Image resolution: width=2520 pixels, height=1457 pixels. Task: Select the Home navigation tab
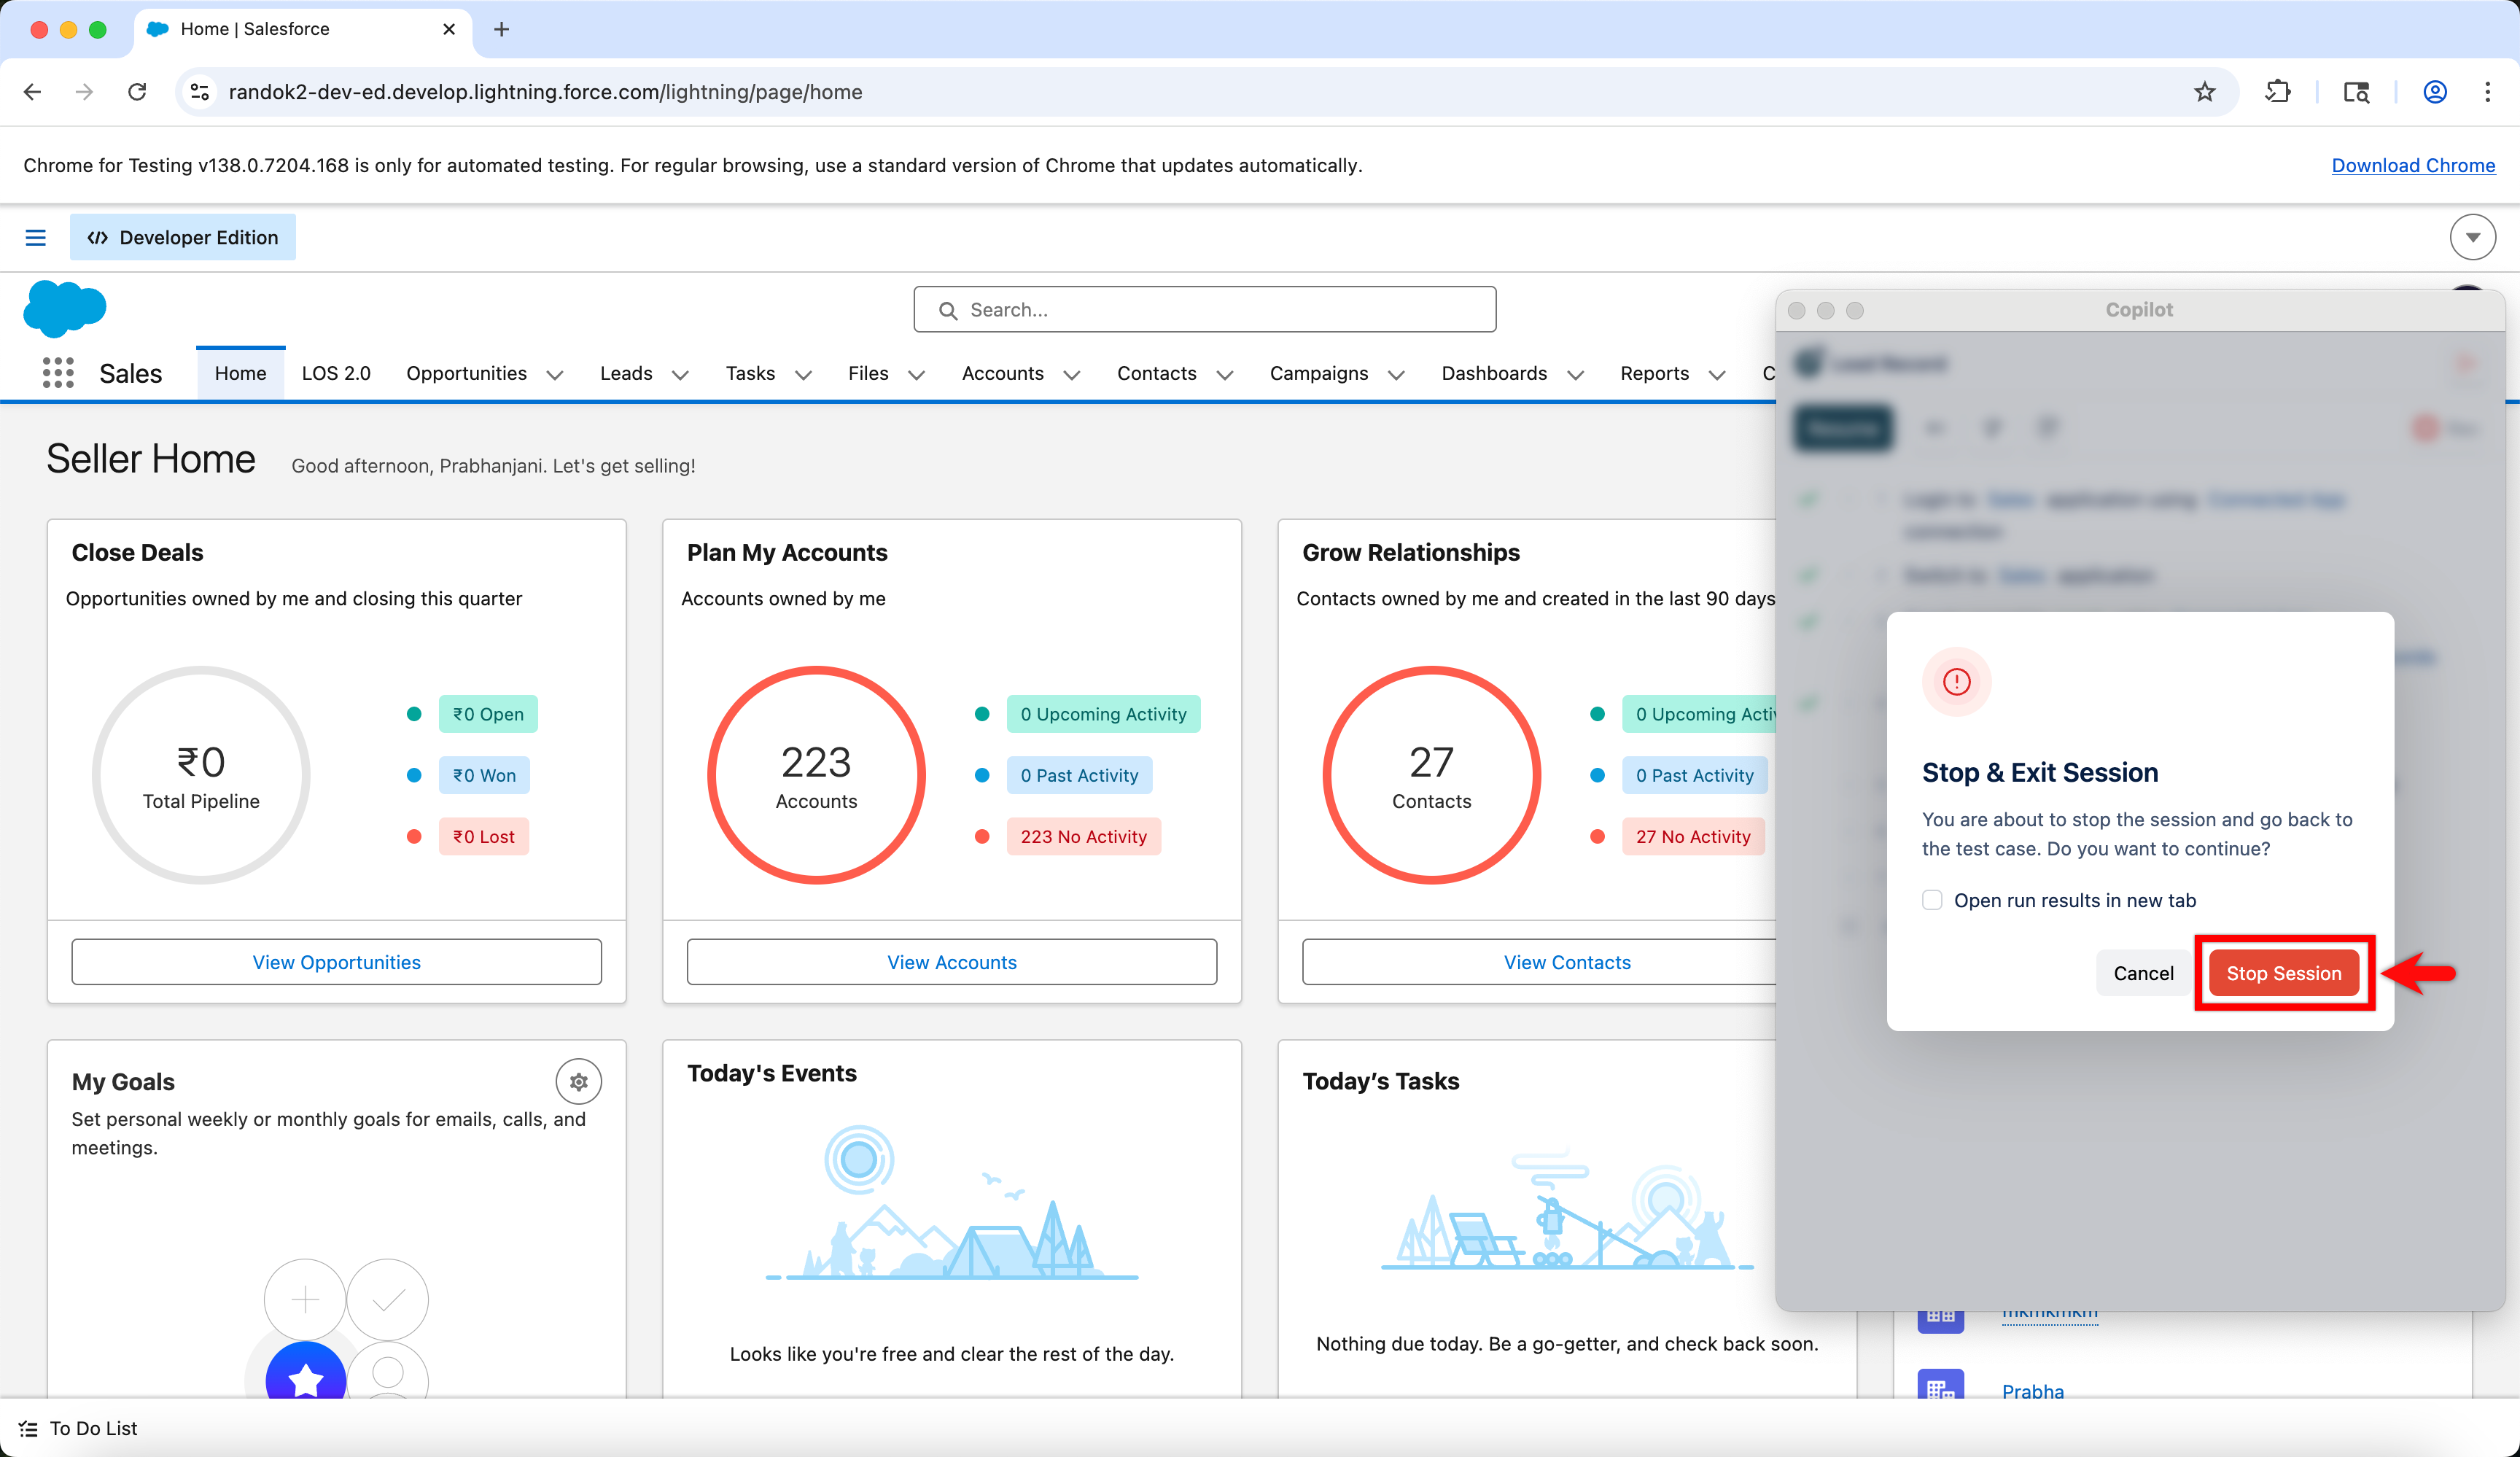point(240,373)
